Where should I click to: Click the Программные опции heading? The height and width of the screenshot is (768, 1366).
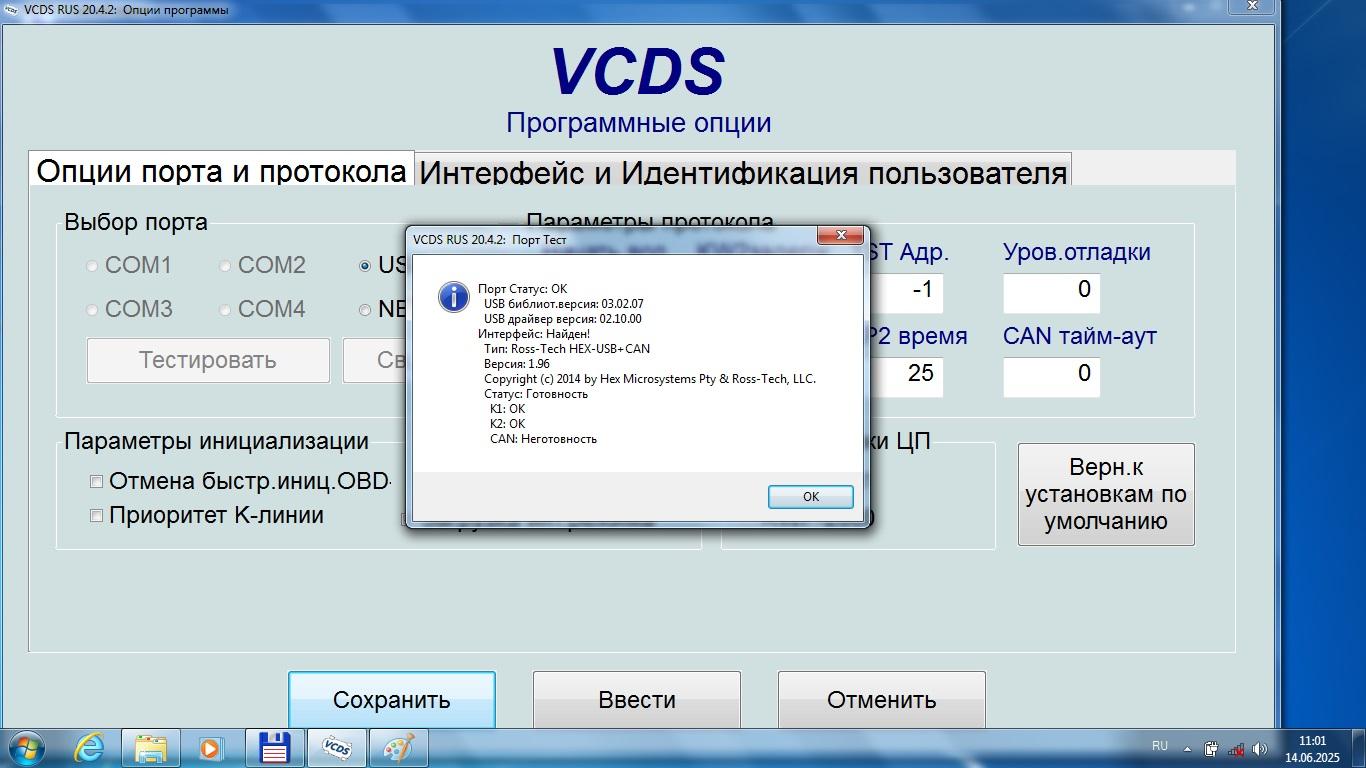[x=638, y=123]
